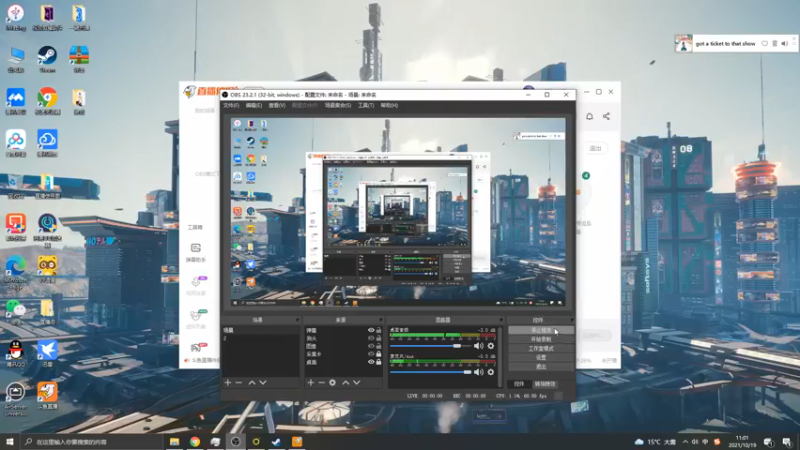Click the 退出 button in the background streaming window

tap(595, 148)
